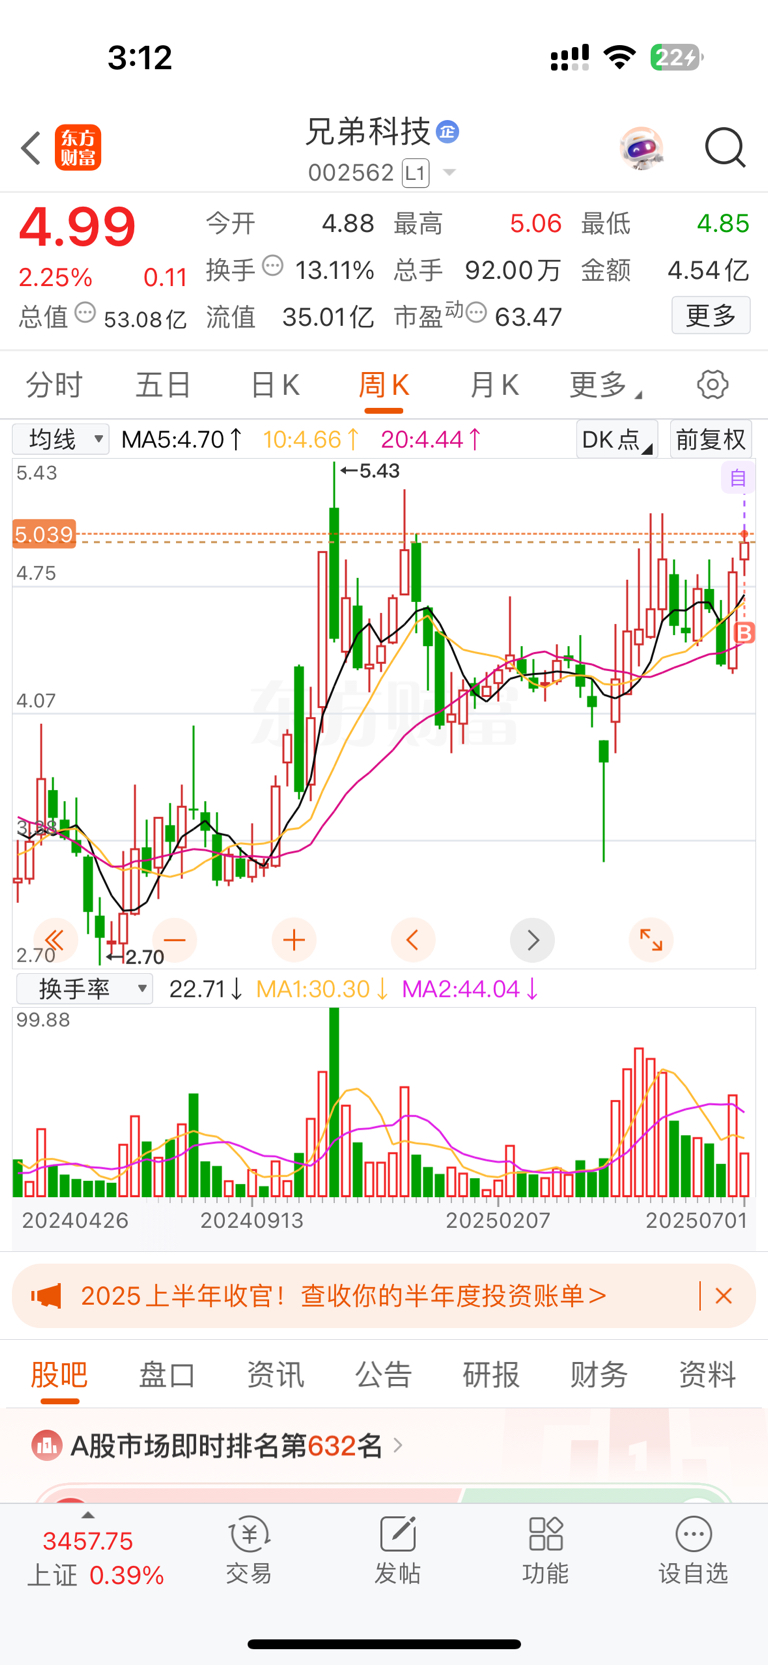Move chart right with right chevron
The height and width of the screenshot is (1665, 769).
pyautogui.click(x=532, y=940)
